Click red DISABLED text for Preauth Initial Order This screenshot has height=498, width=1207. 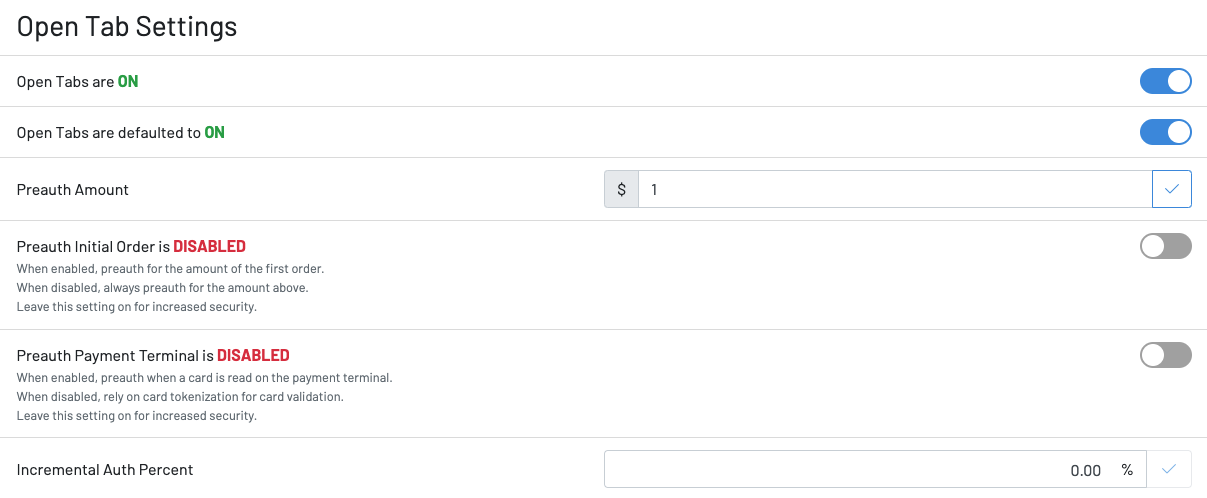pyautogui.click(x=209, y=246)
